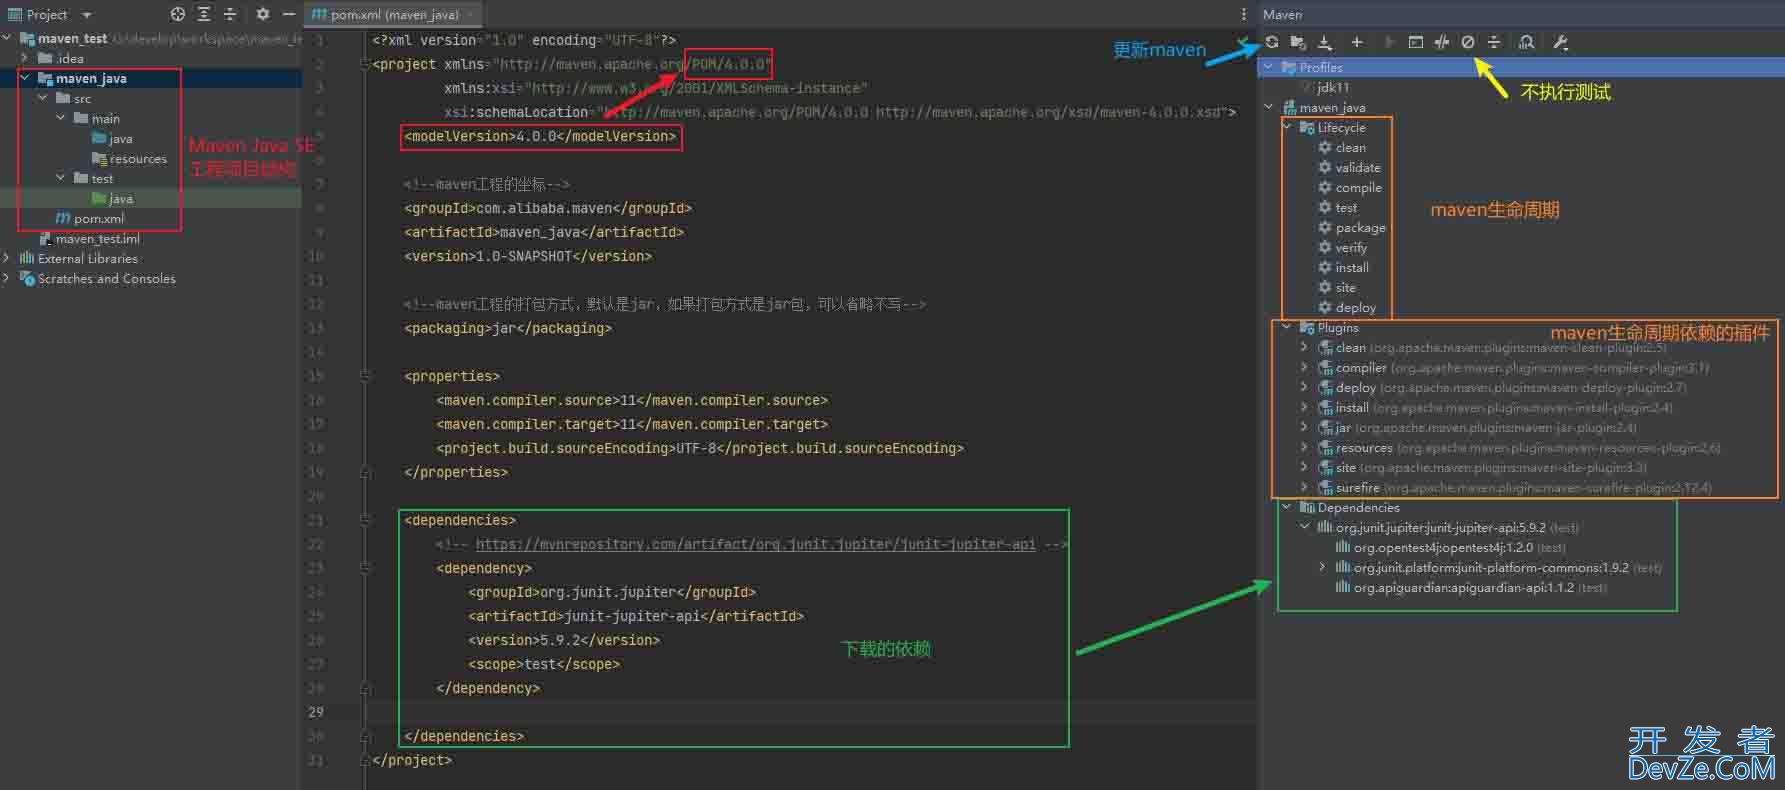Open Execute Maven Goal icon
The height and width of the screenshot is (790, 1785).
point(1415,42)
